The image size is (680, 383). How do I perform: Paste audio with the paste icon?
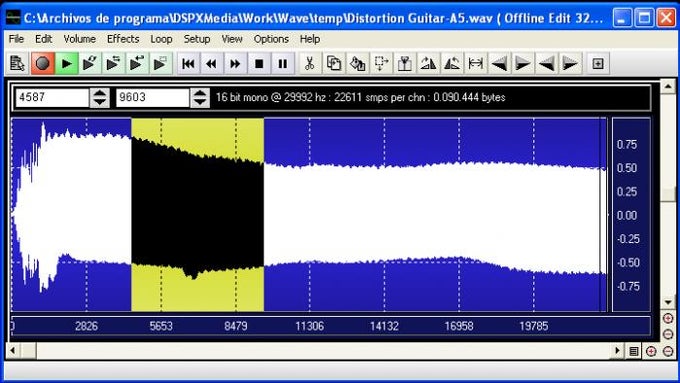tap(357, 64)
